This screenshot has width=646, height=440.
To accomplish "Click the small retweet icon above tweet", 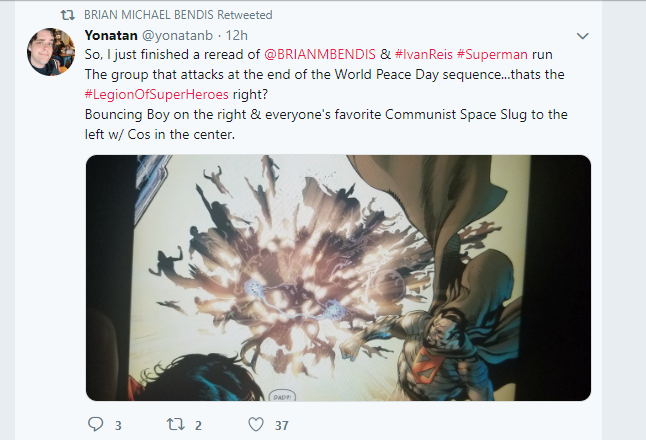I will click(x=68, y=15).
